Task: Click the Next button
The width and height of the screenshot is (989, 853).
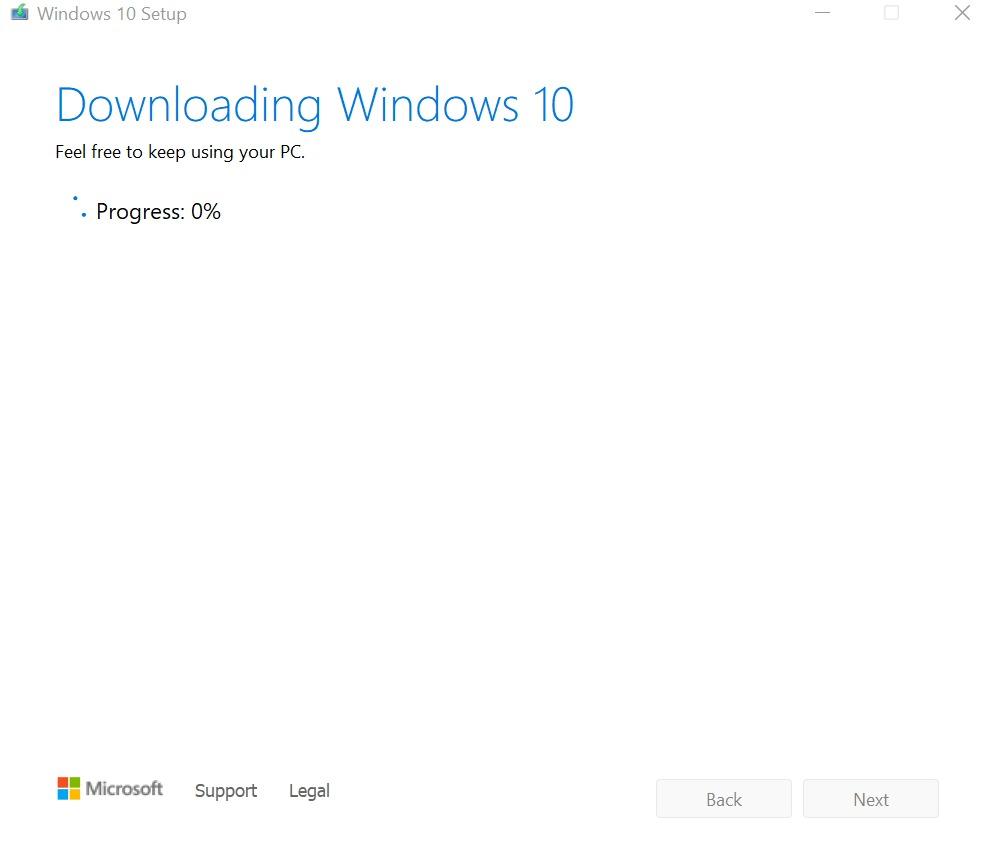Action: [870, 799]
